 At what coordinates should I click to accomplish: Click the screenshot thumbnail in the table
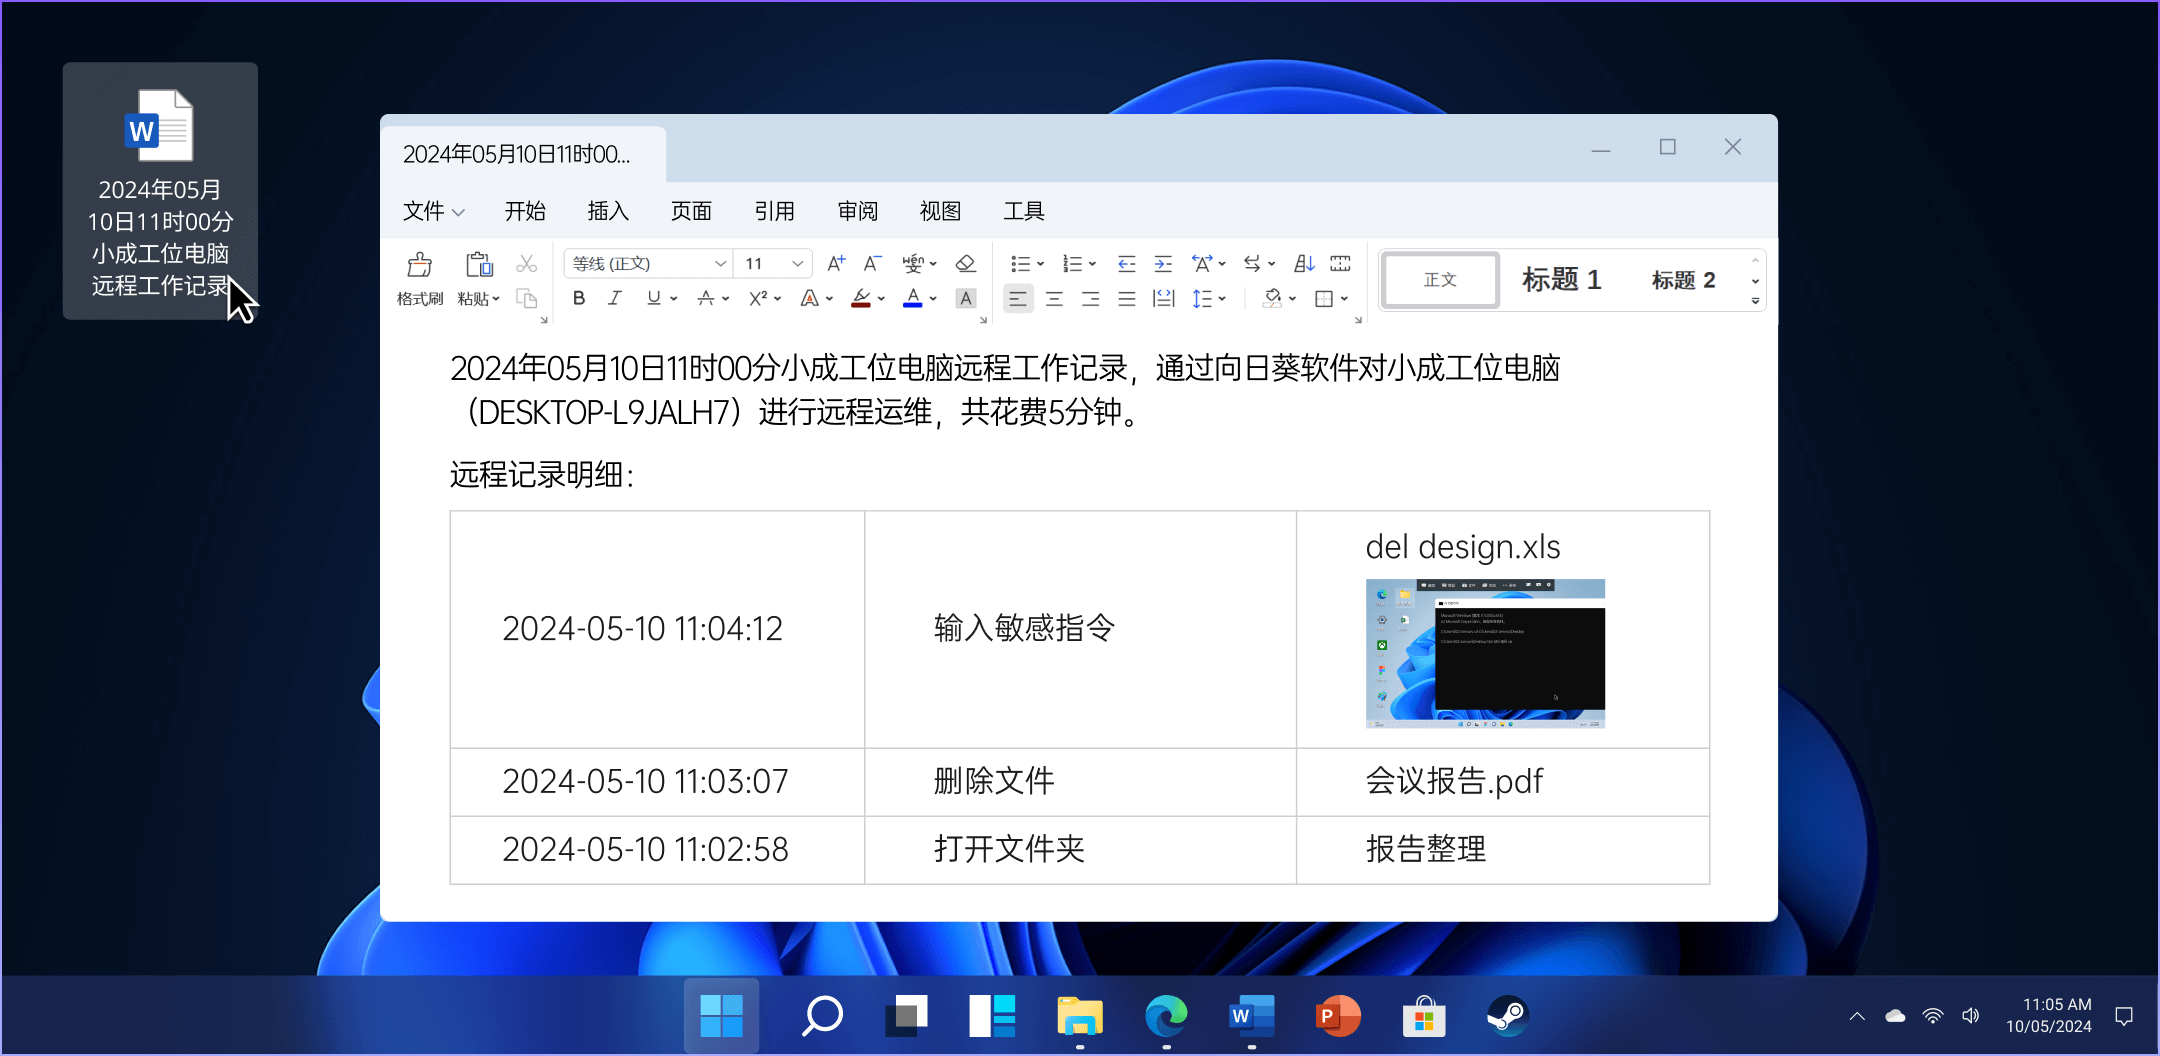click(x=1485, y=653)
